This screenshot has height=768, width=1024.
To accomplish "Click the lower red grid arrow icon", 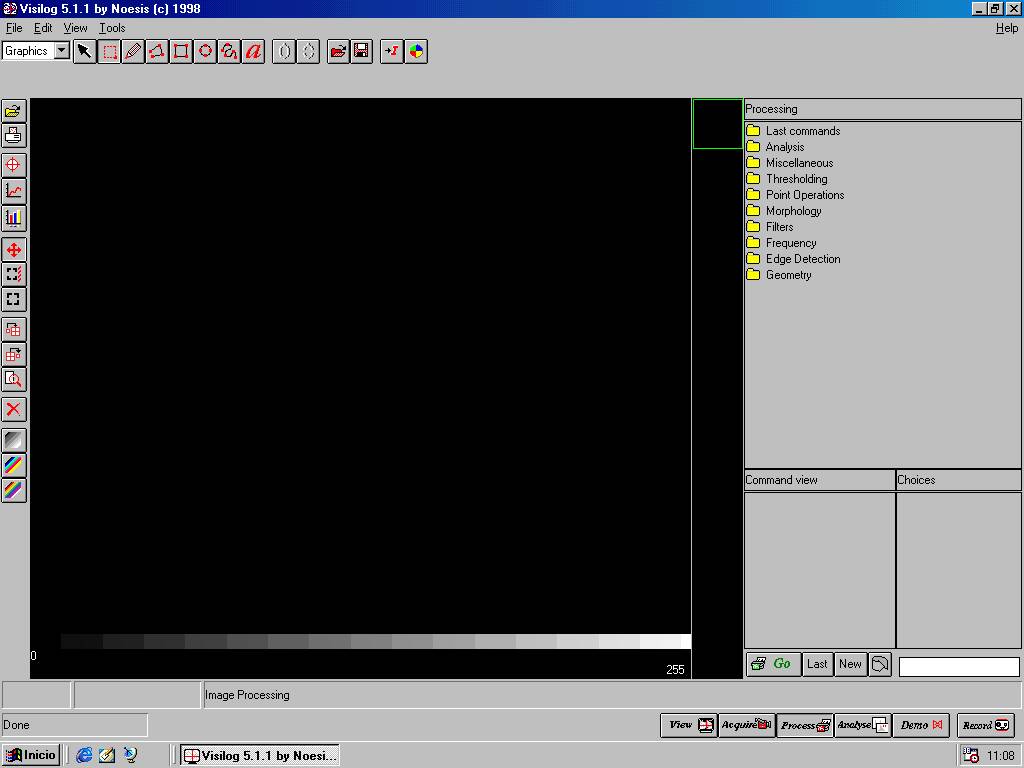I will pyautogui.click(x=14, y=355).
